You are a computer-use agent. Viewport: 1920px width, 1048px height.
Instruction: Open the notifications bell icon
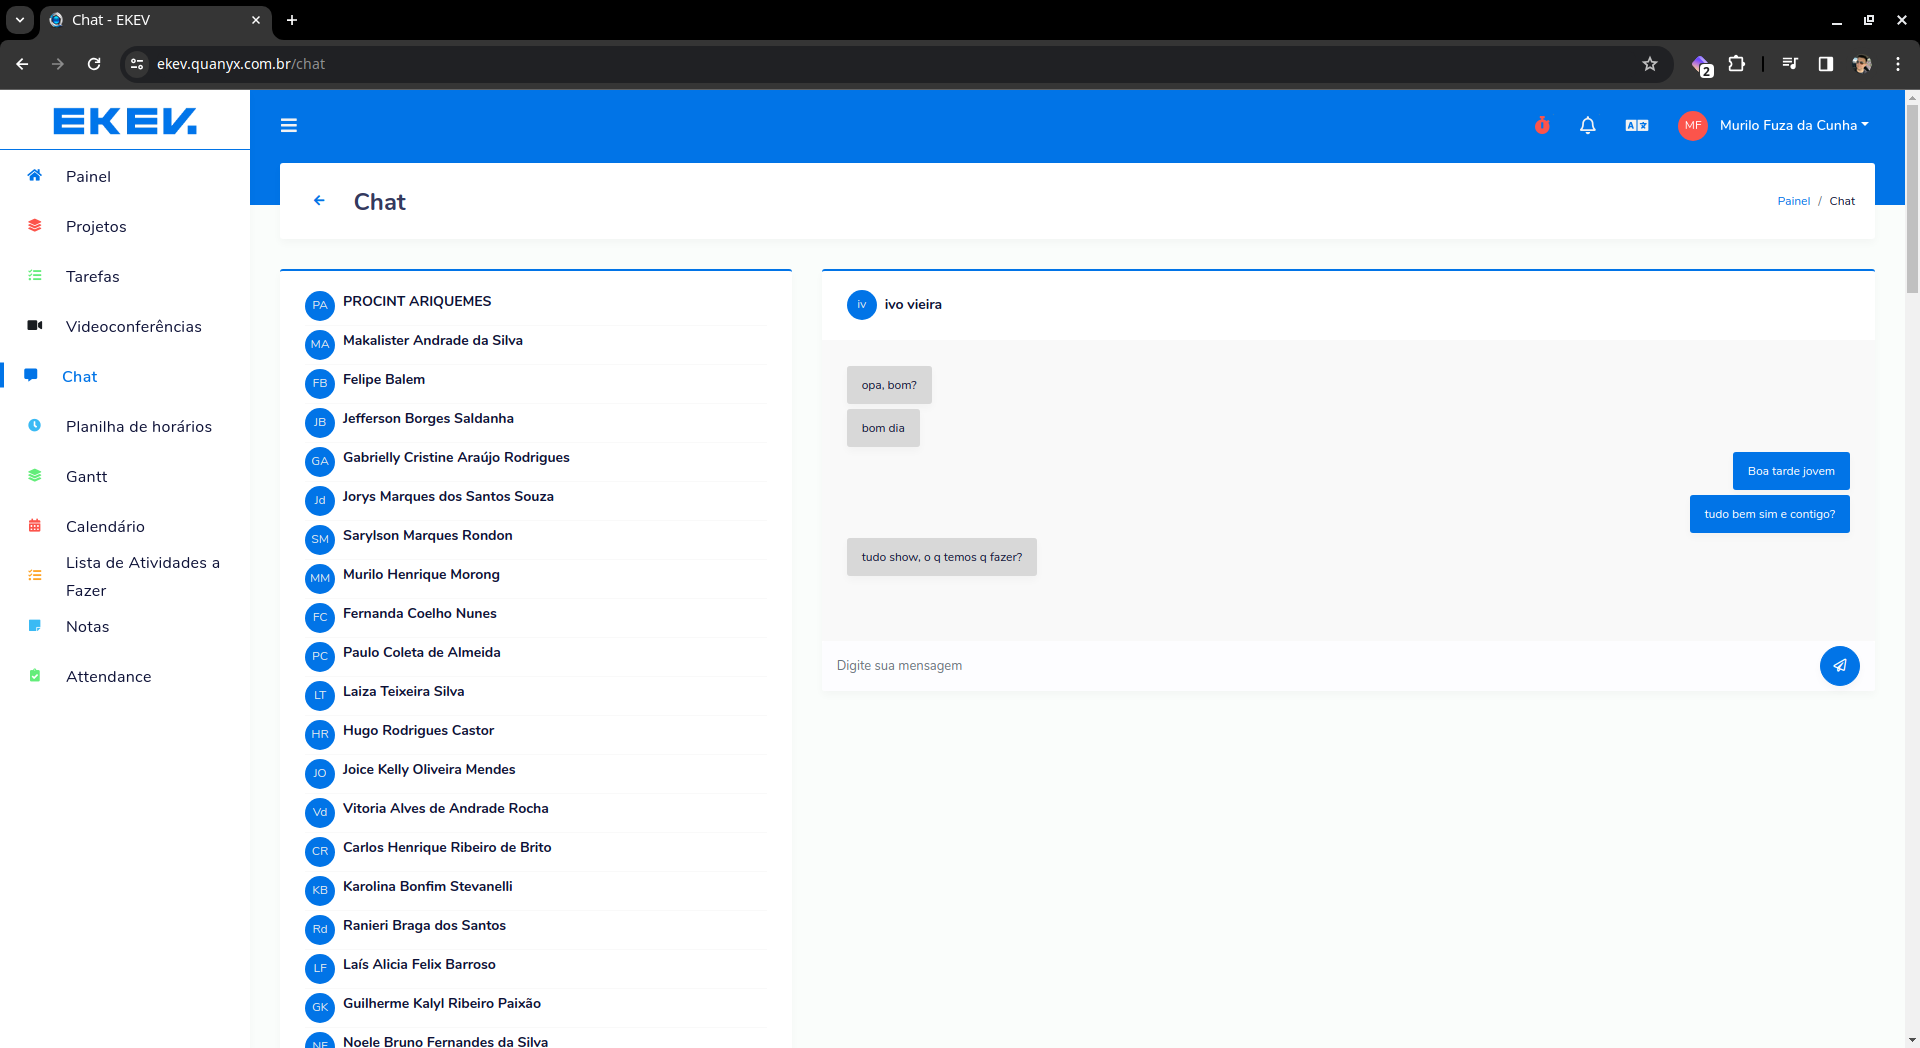coord(1587,125)
